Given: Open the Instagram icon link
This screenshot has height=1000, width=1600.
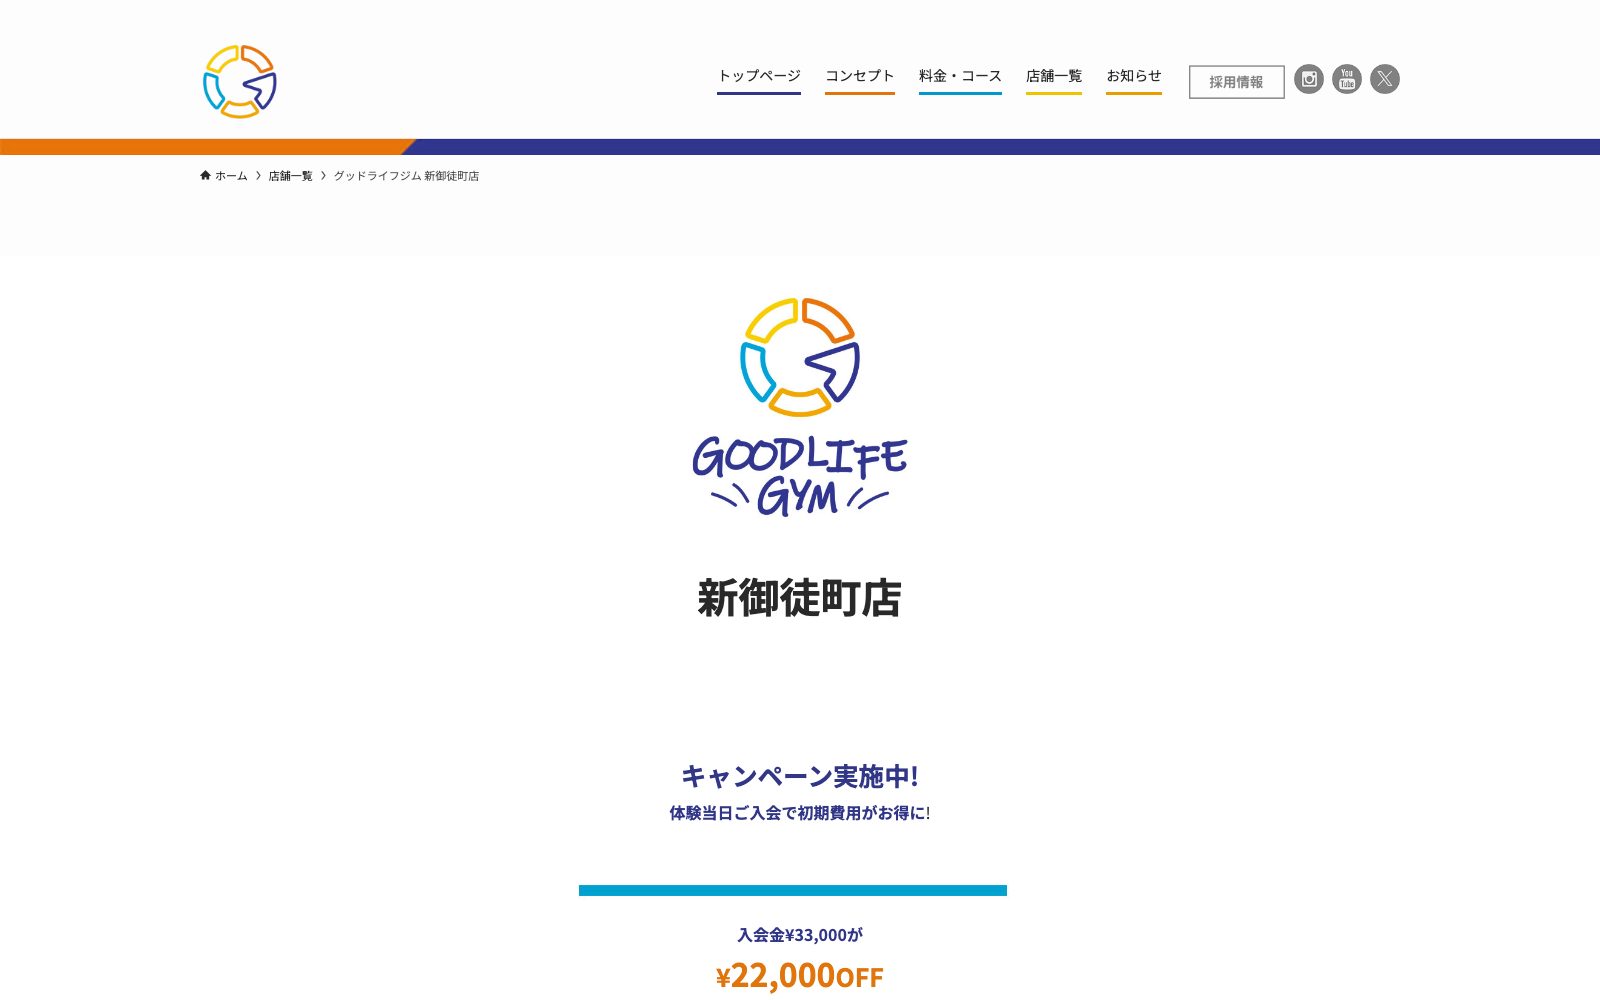Looking at the screenshot, I should (x=1309, y=79).
